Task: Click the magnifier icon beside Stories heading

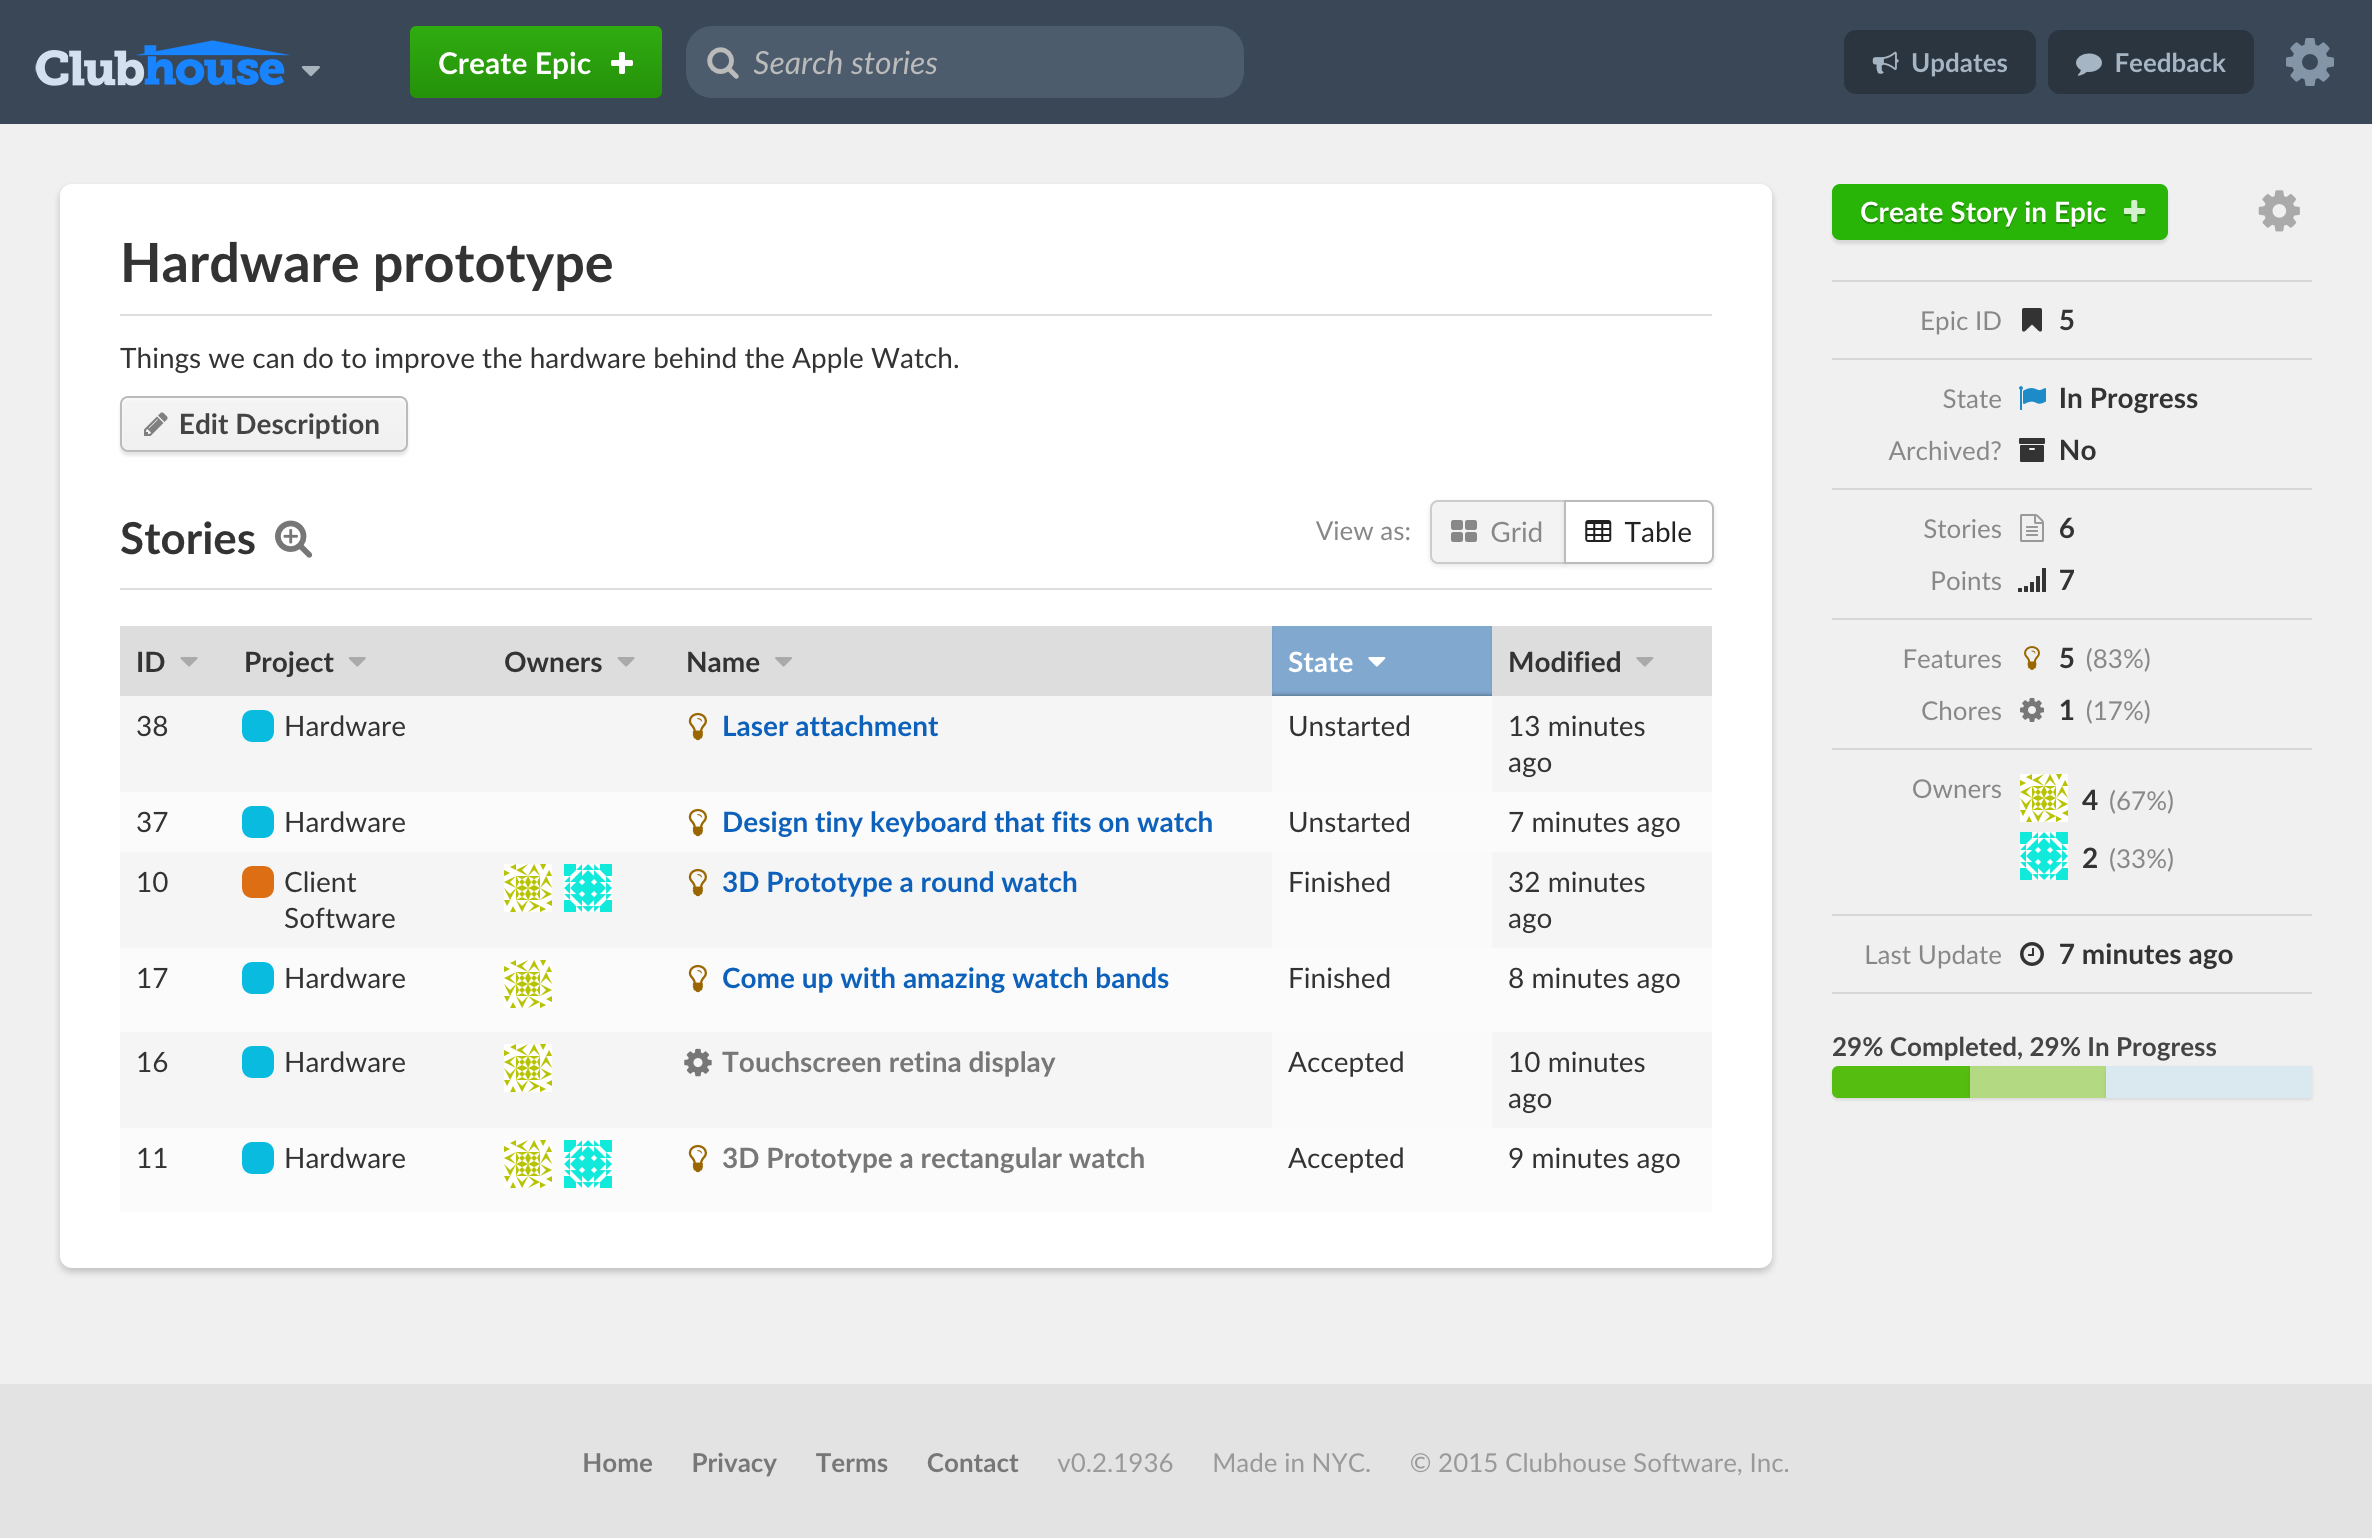Action: click(x=293, y=539)
